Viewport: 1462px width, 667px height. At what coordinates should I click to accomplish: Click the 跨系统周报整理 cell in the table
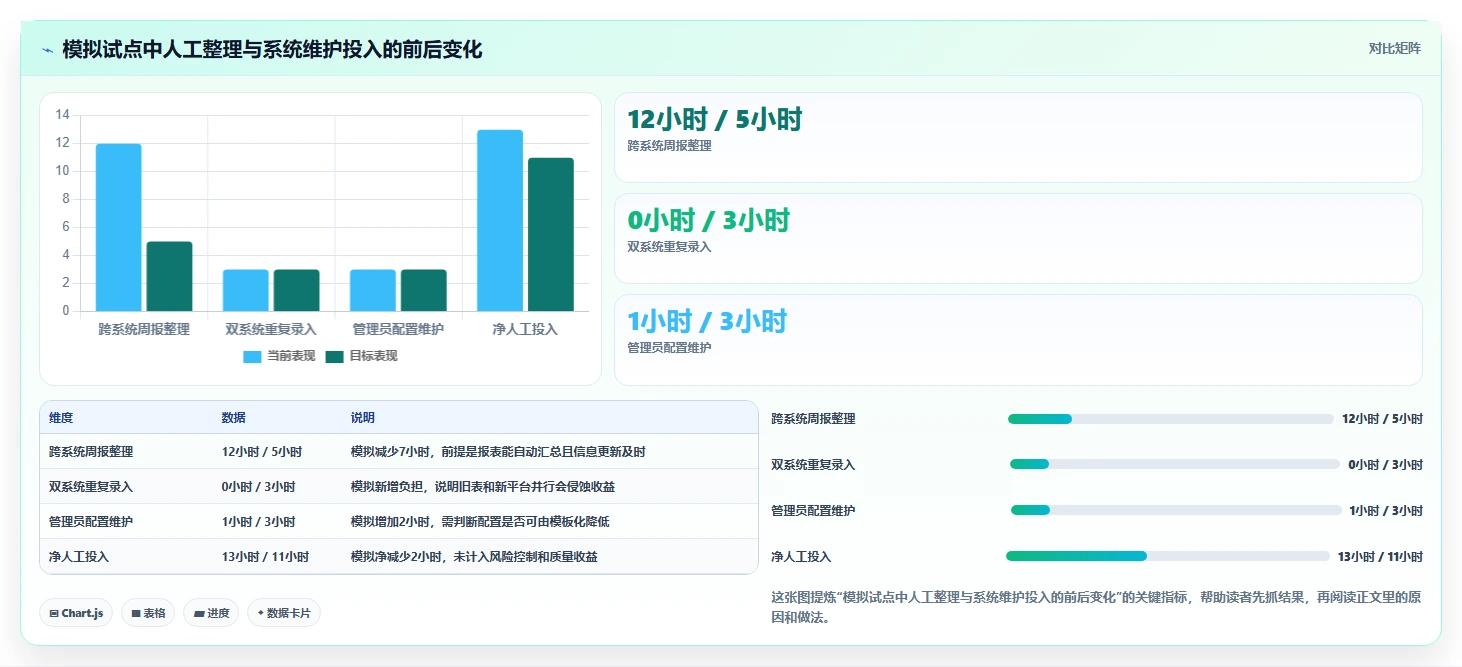tap(91, 452)
